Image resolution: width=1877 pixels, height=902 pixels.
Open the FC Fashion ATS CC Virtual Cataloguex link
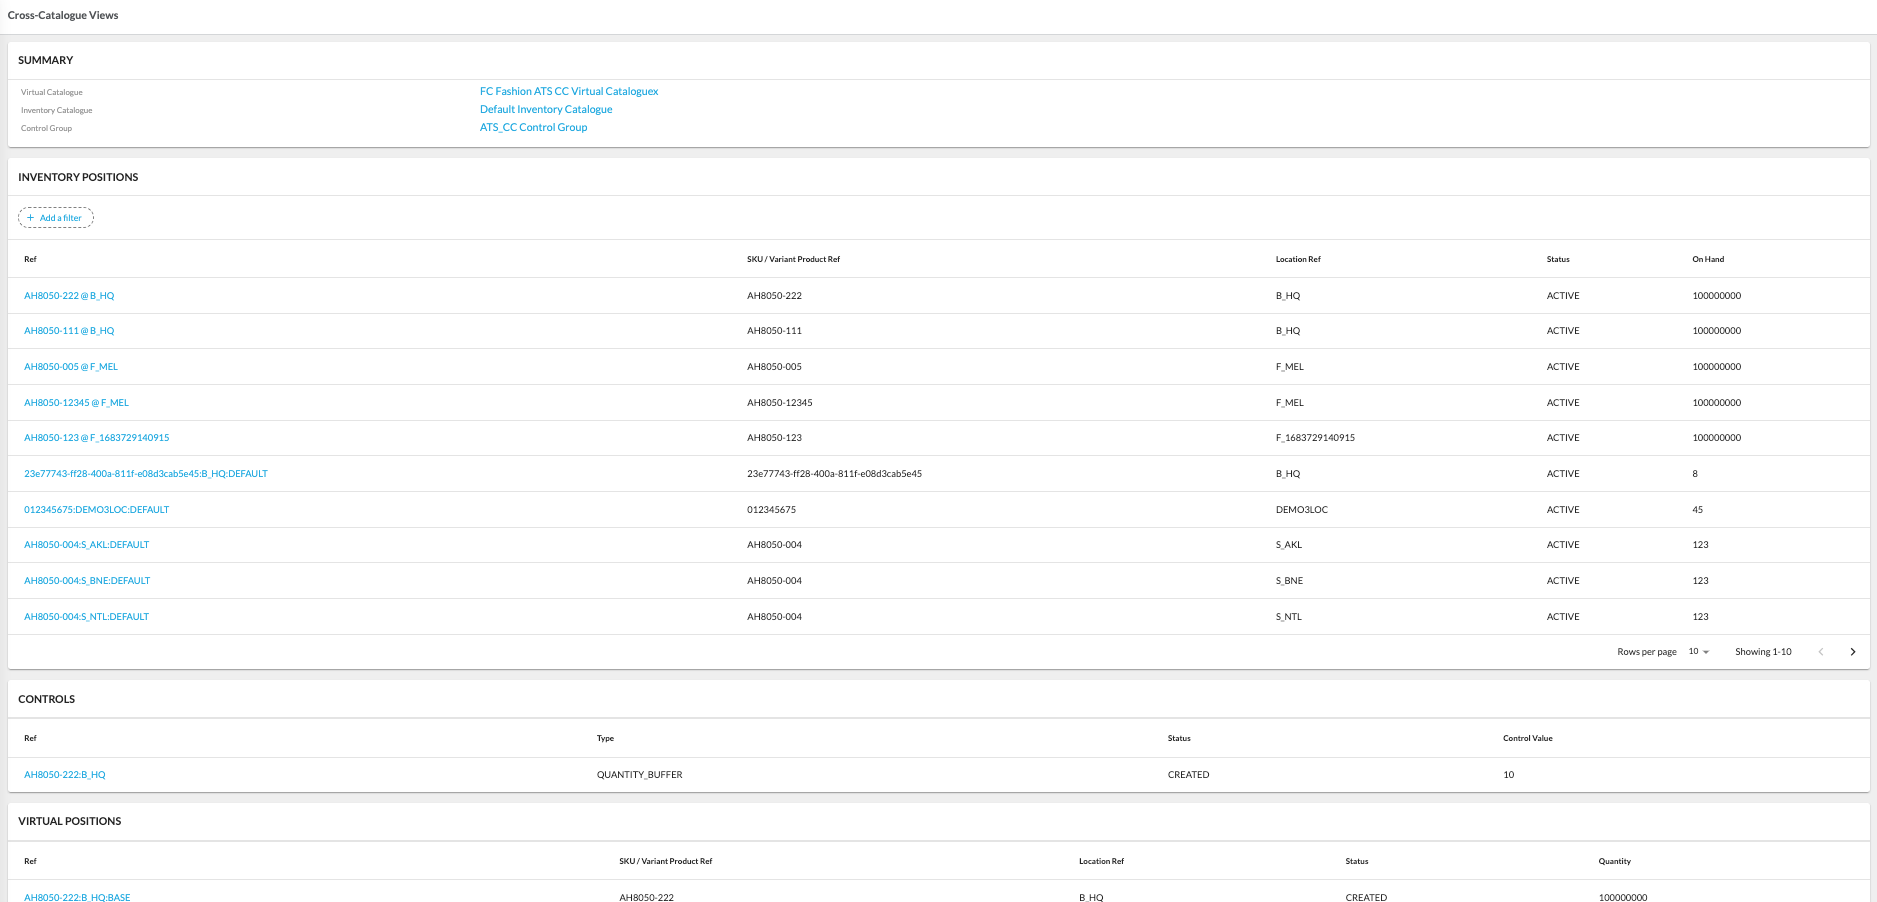point(569,91)
